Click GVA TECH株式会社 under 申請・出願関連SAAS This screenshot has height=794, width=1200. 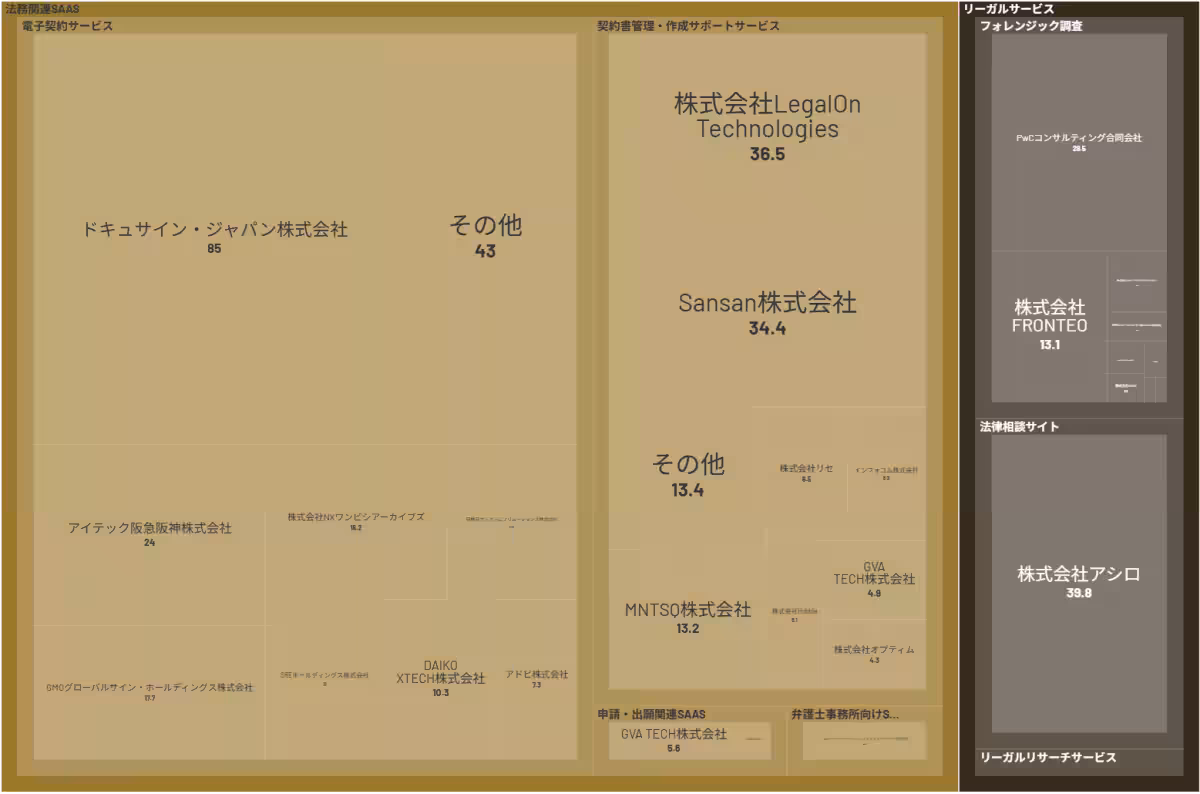(681, 738)
